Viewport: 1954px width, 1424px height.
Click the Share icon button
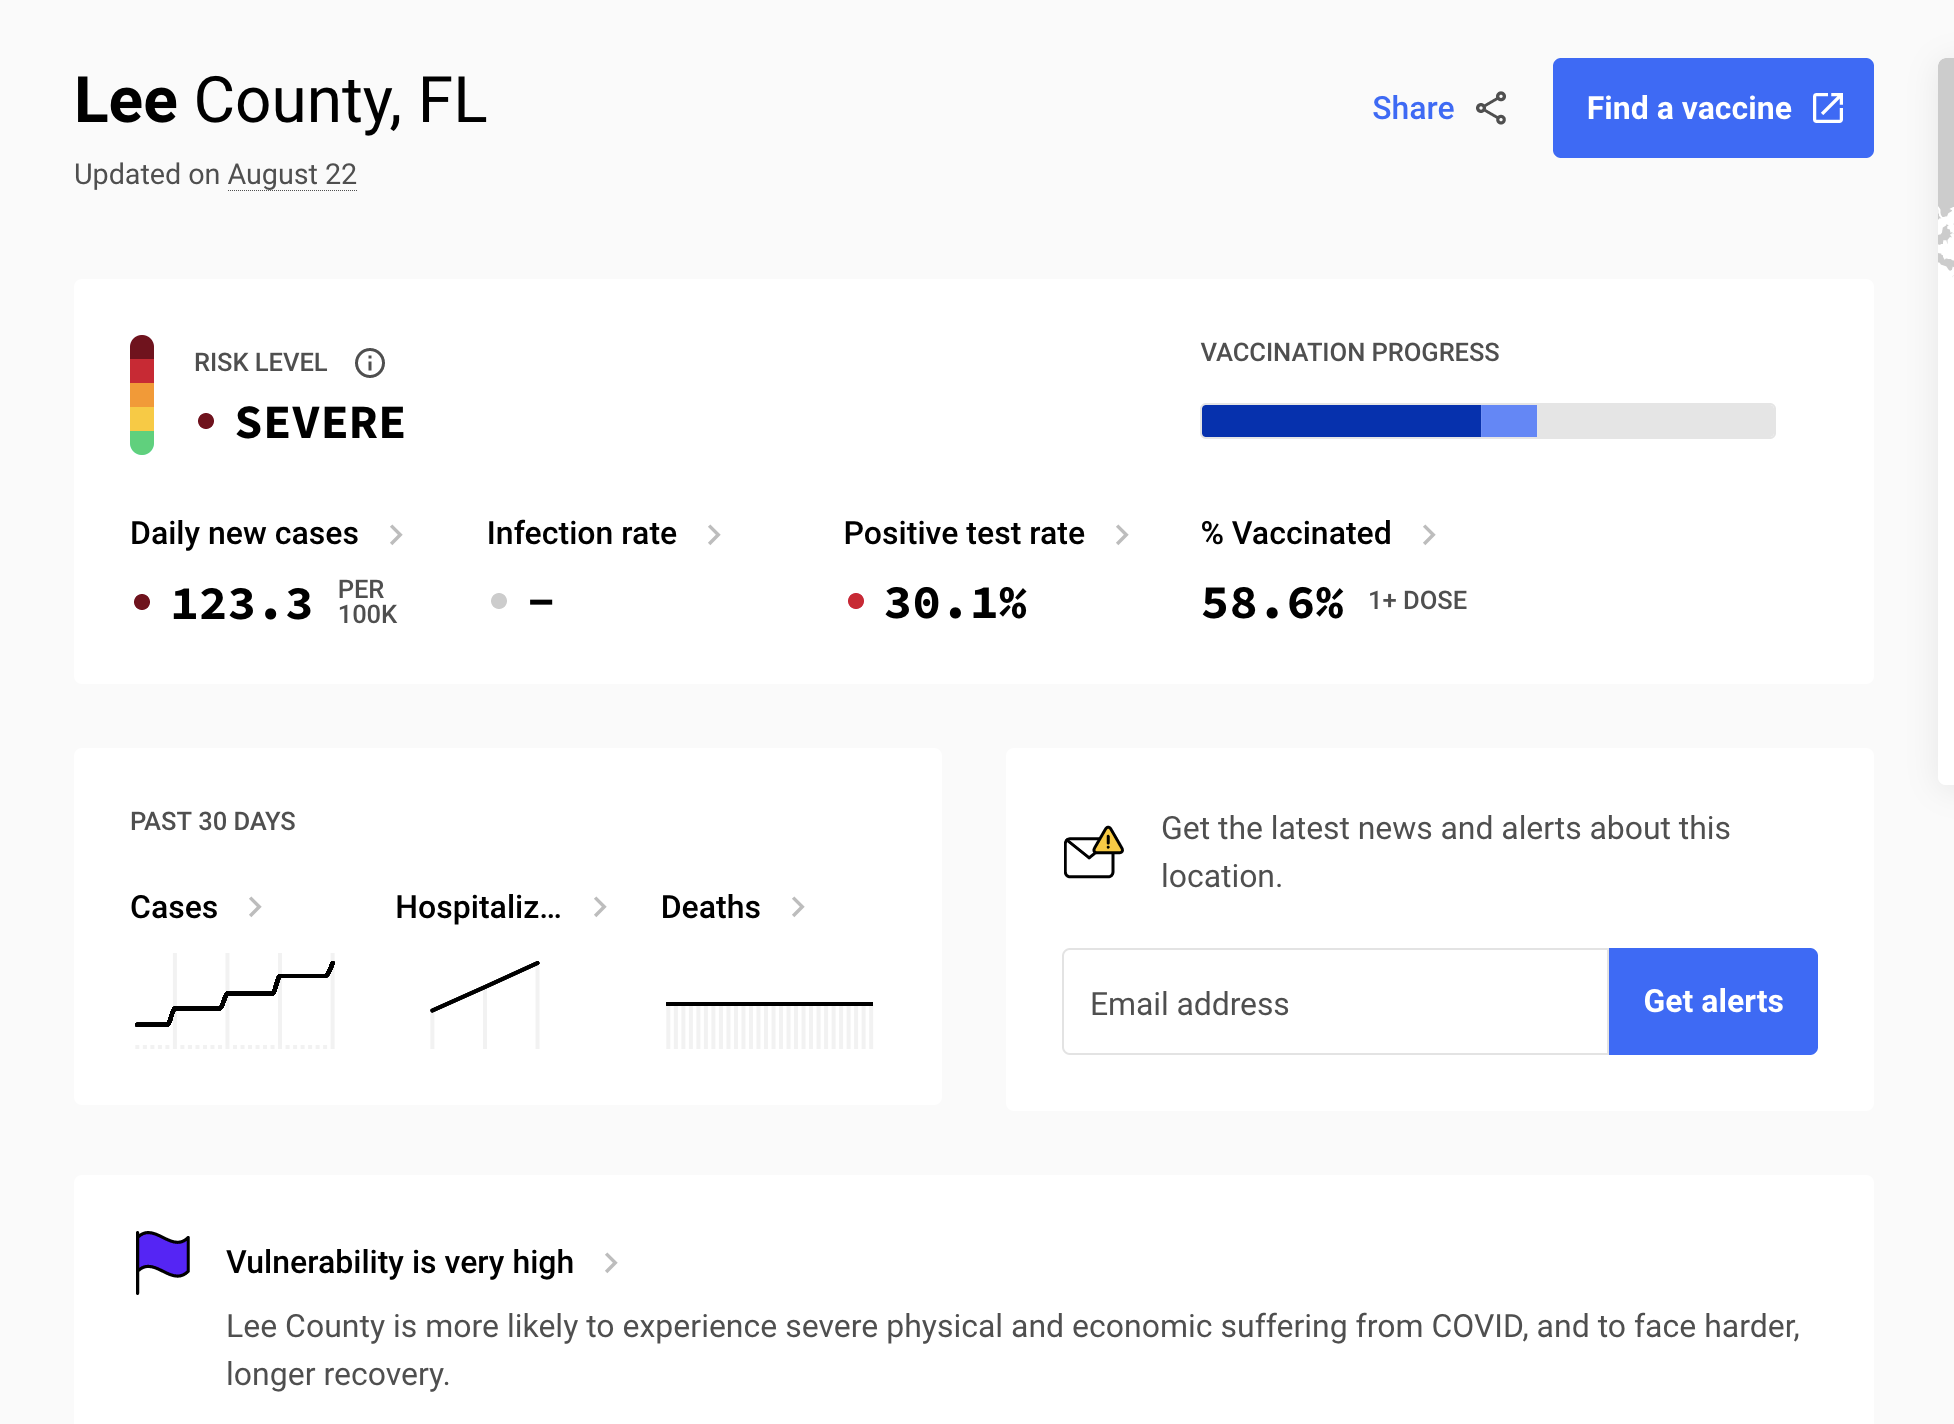tap(1490, 108)
